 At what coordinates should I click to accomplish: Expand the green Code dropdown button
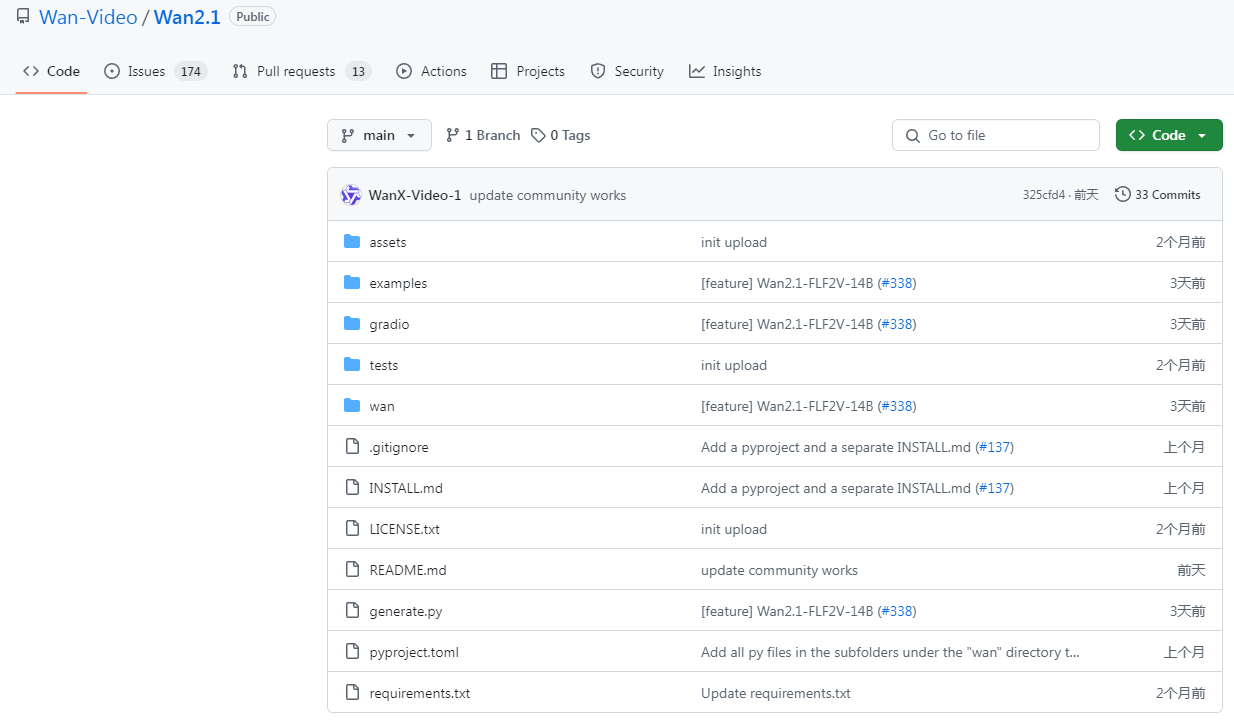(x=1169, y=135)
